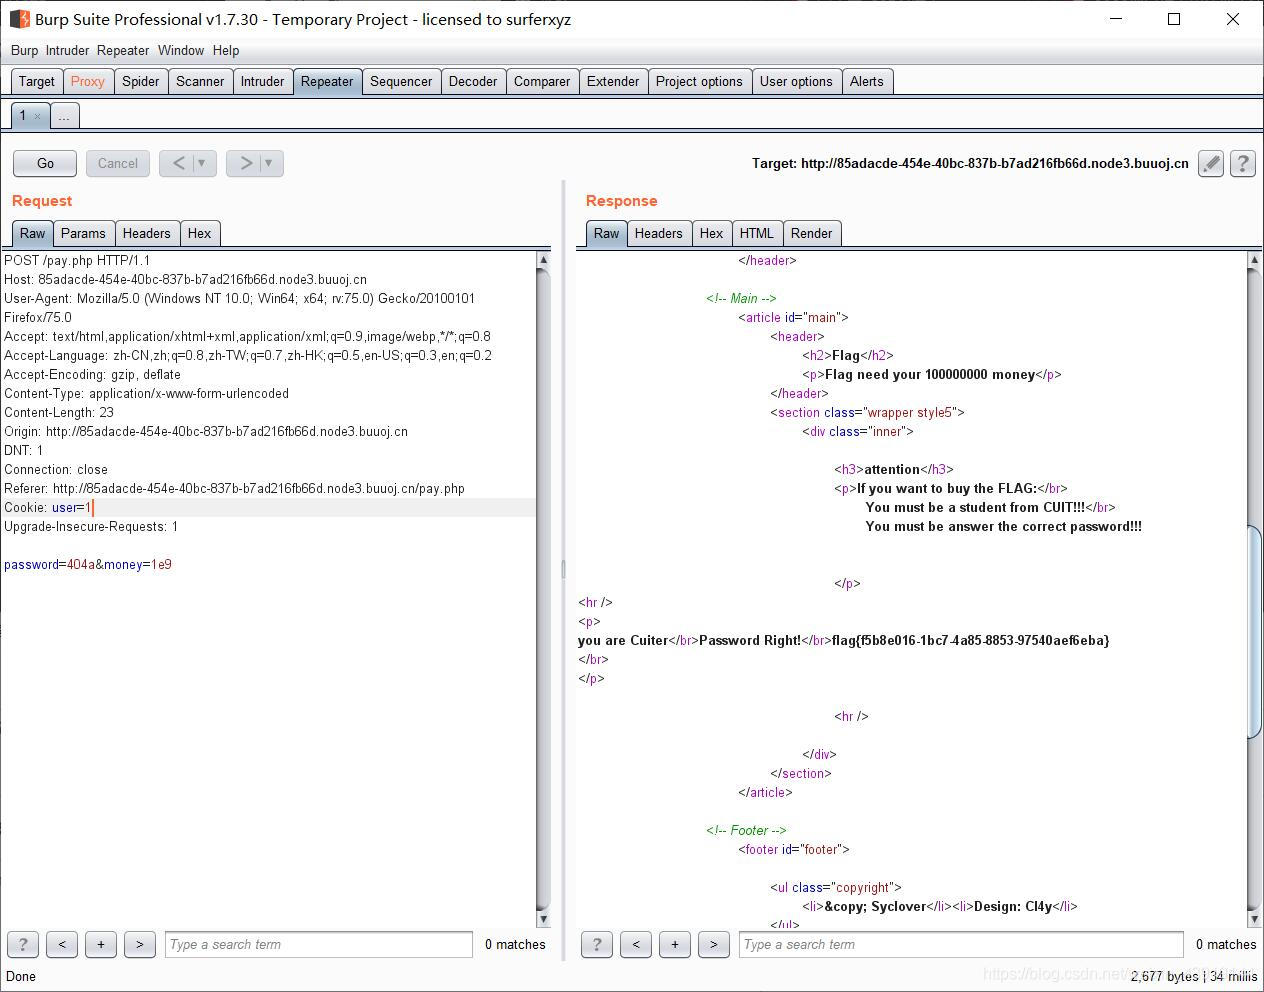Open response search help question button
Screen dimensions: 1264x992
(597, 944)
